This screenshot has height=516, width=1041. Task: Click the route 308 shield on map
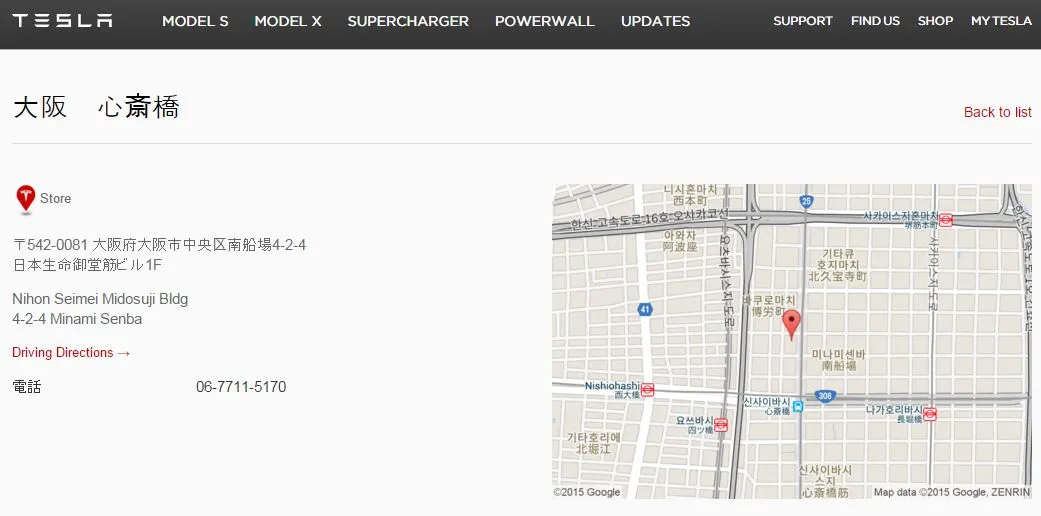[825, 396]
